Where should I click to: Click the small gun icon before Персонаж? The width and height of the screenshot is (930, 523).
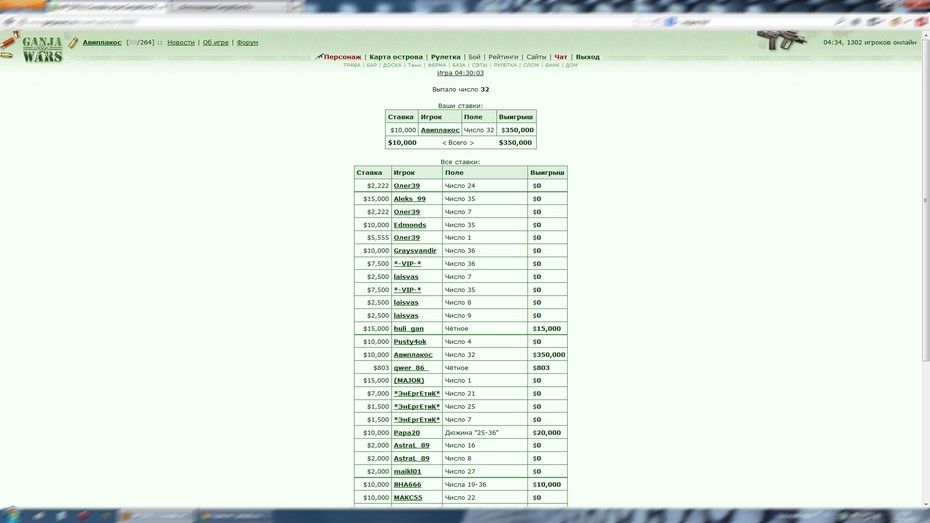[x=319, y=56]
